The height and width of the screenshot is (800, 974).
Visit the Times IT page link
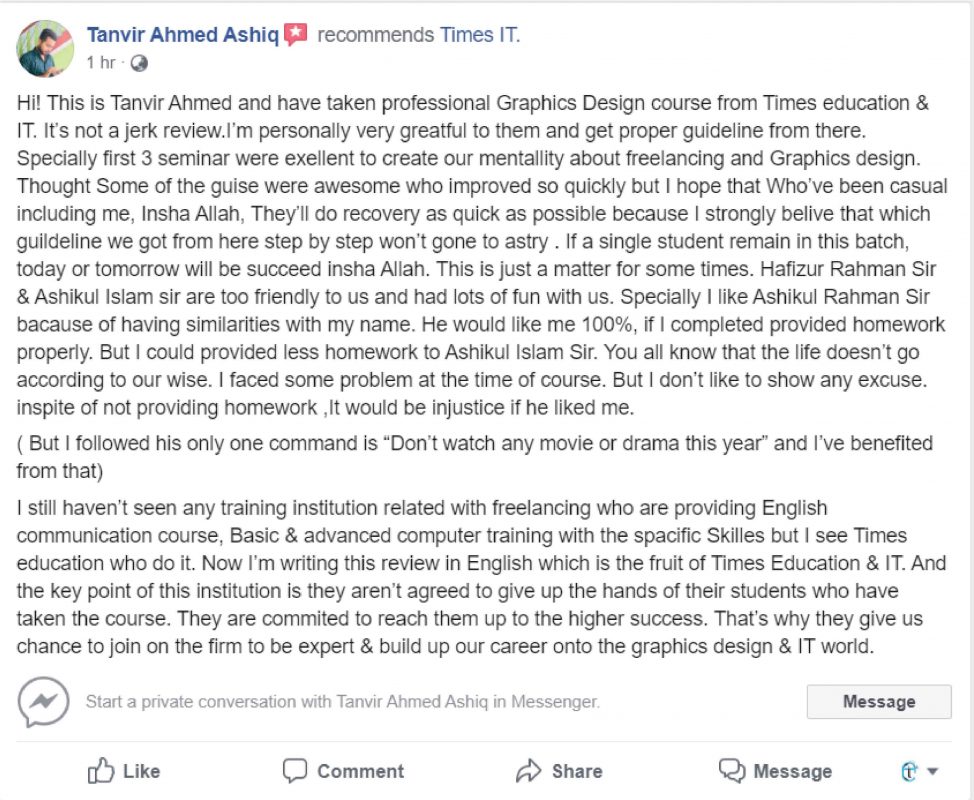478,36
